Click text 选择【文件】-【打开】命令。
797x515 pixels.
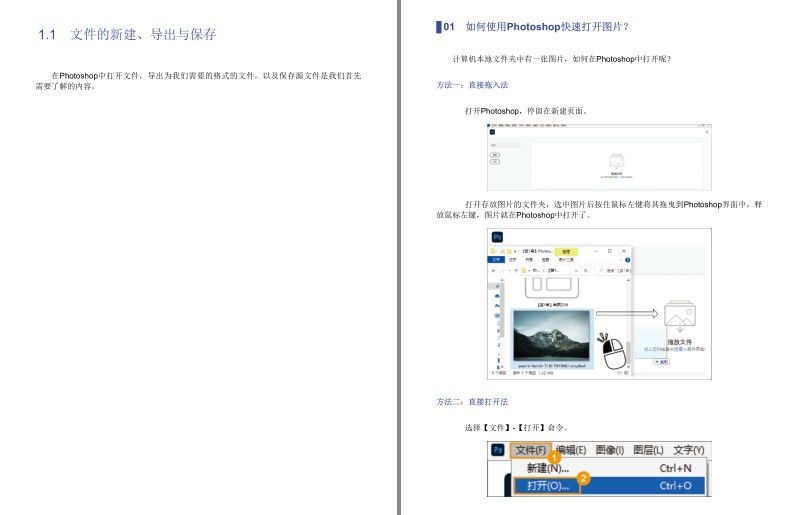(516, 428)
